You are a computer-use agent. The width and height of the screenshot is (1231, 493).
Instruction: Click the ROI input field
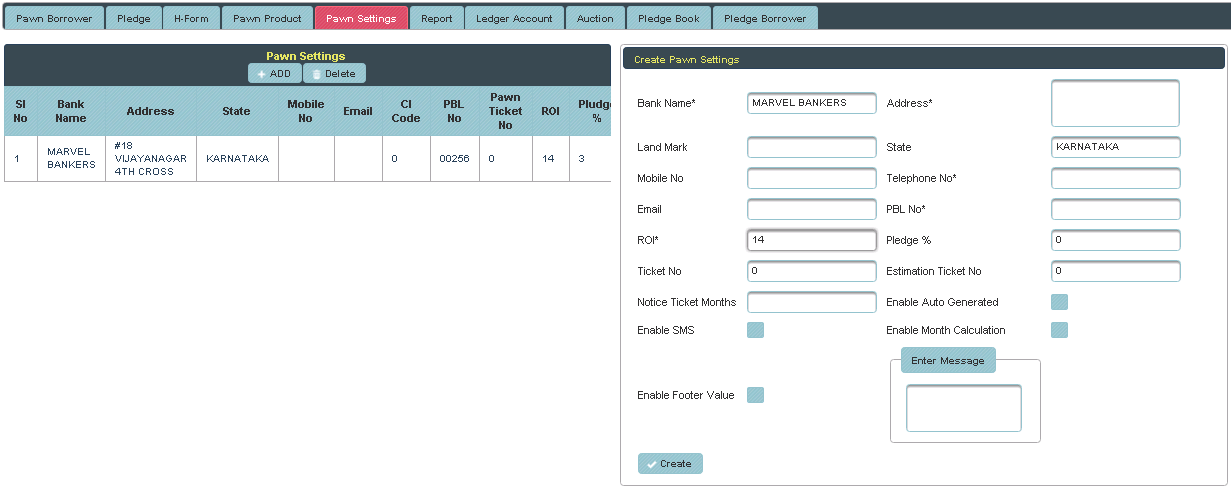point(811,240)
